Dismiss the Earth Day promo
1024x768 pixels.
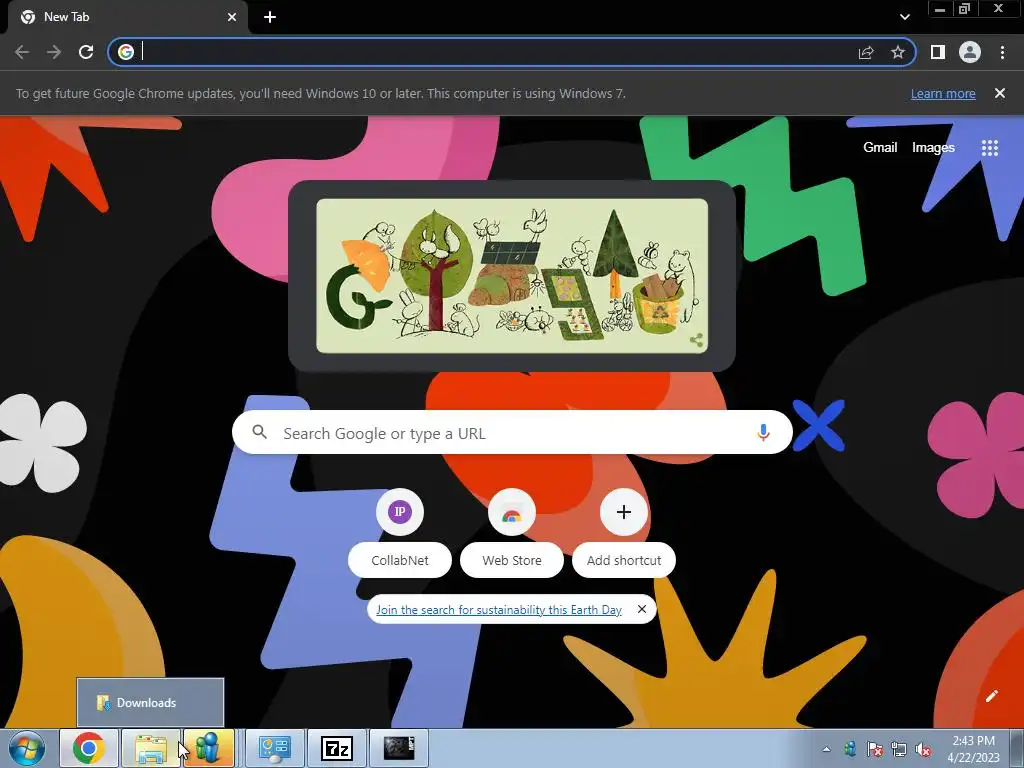(x=642, y=609)
